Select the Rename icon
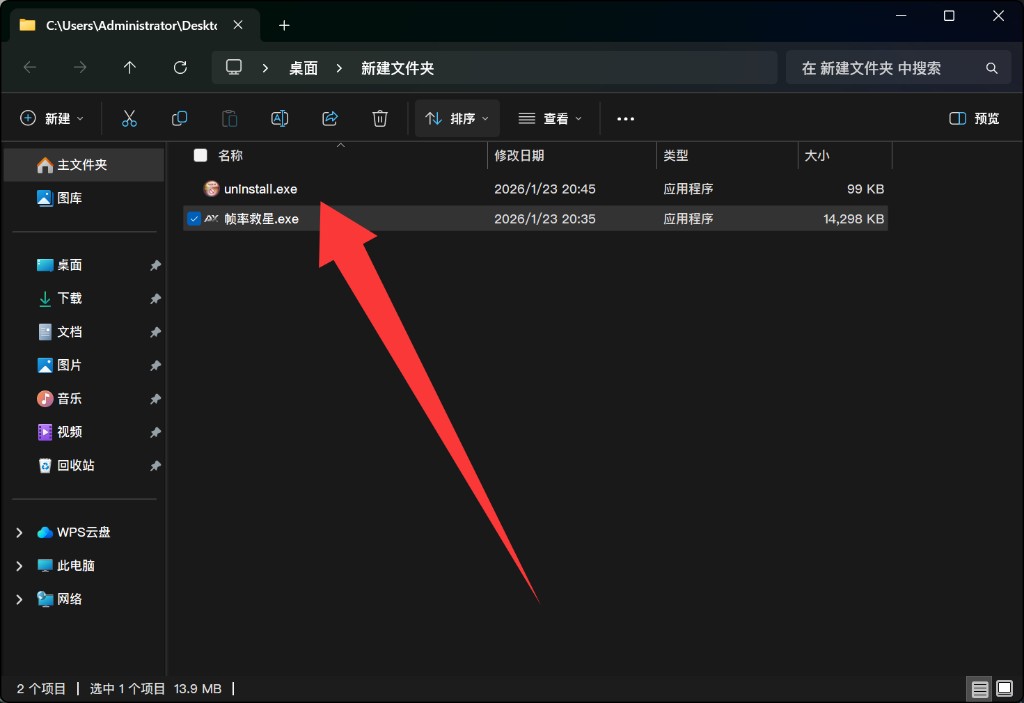 click(279, 118)
